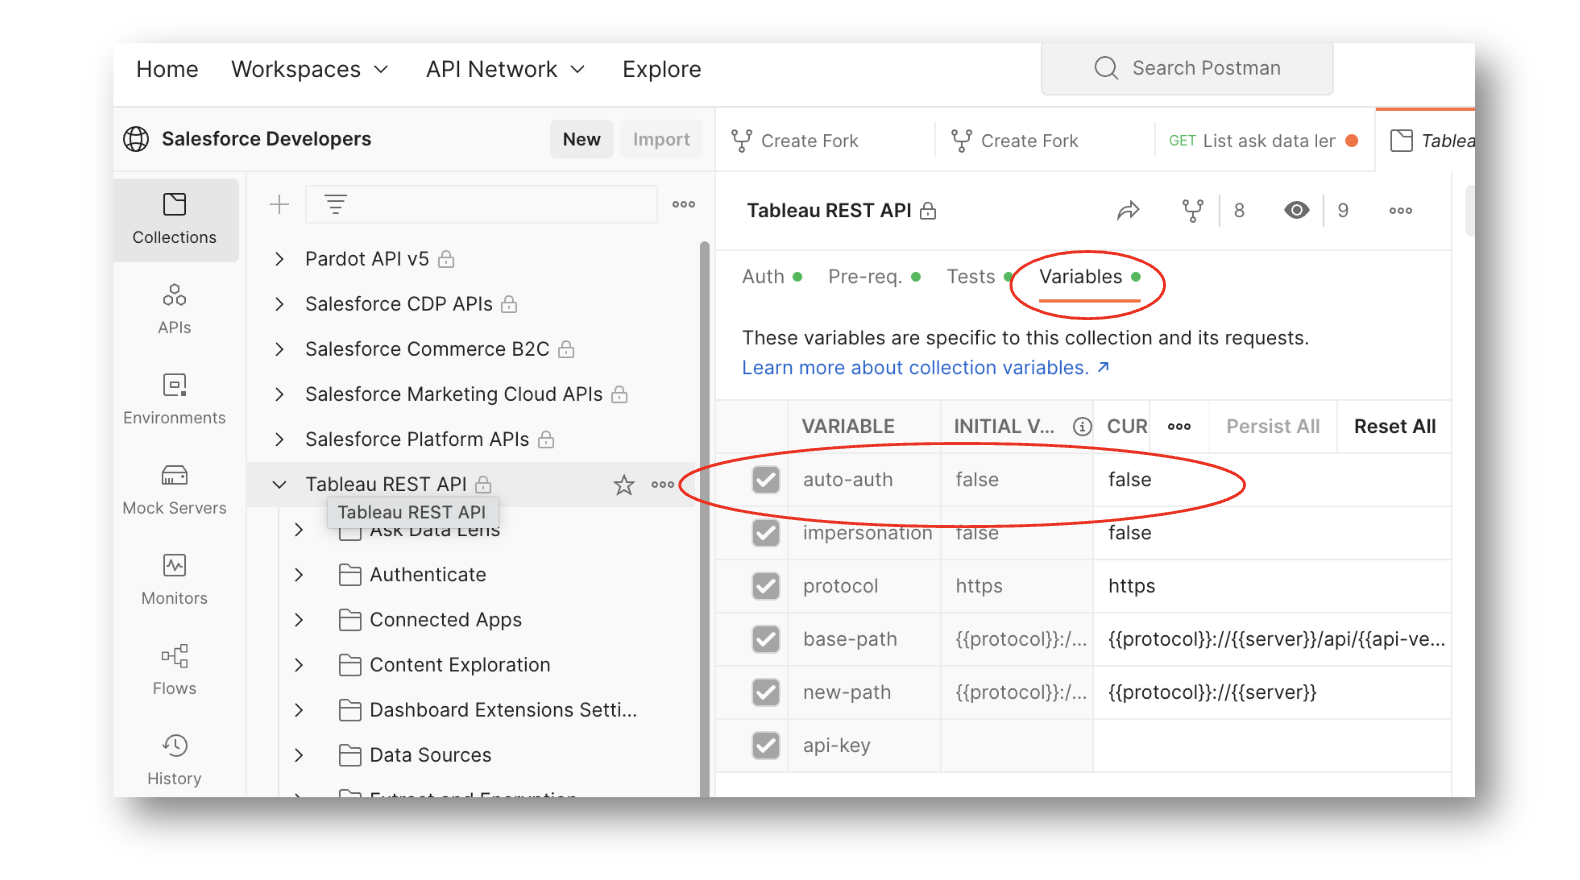Click the new-path current value cell
Screen dimensions: 1580x880
tap(1272, 692)
